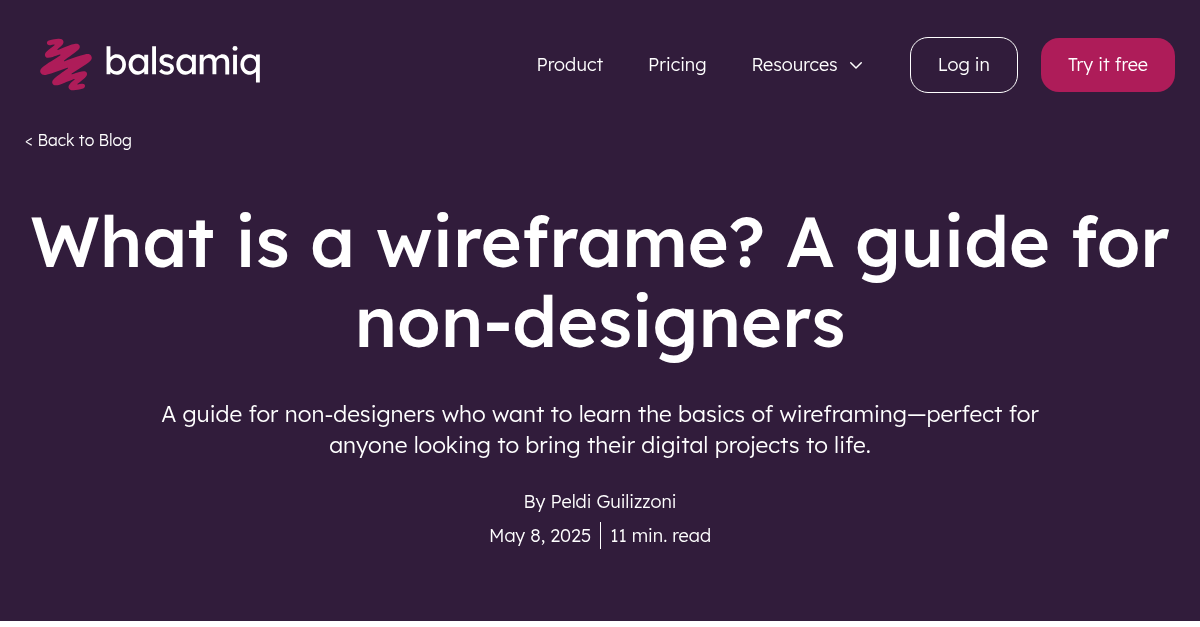Click the word "non-designers" in the headline
The height and width of the screenshot is (627, 1200).
(x=600, y=324)
